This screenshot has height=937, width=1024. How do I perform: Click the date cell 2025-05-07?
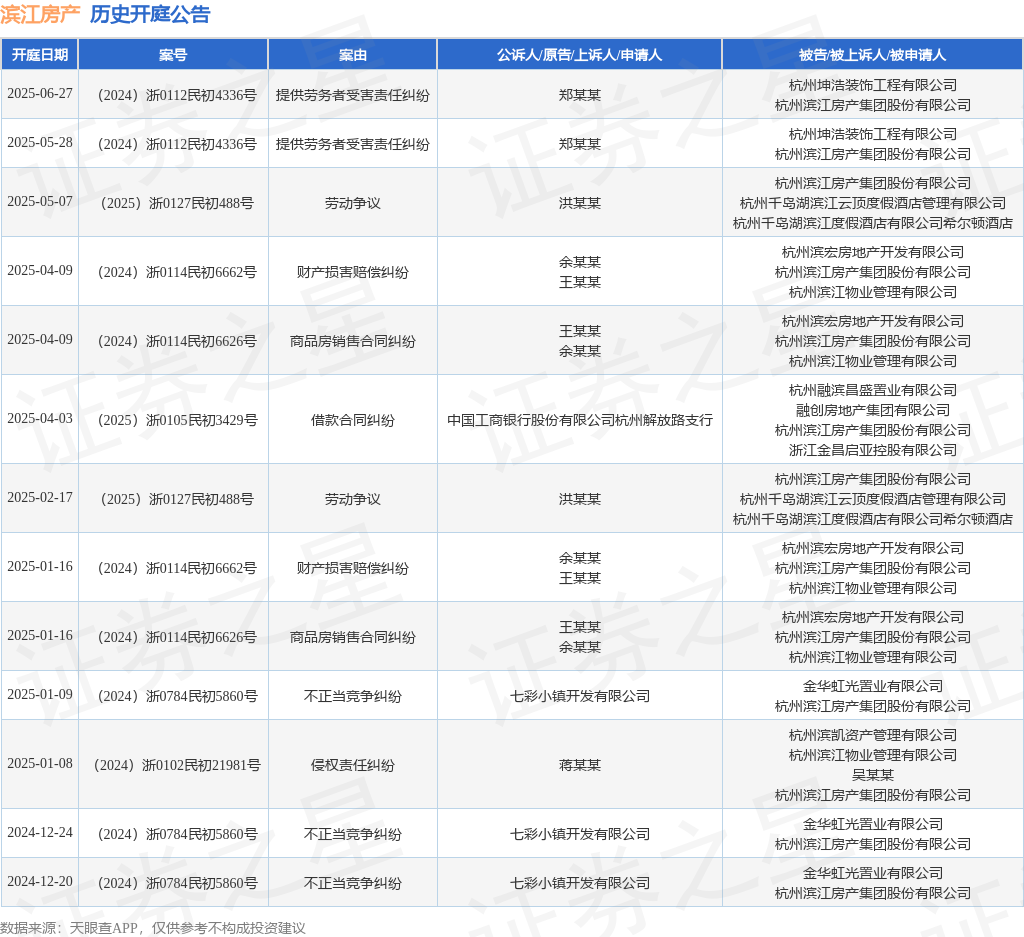(x=40, y=202)
